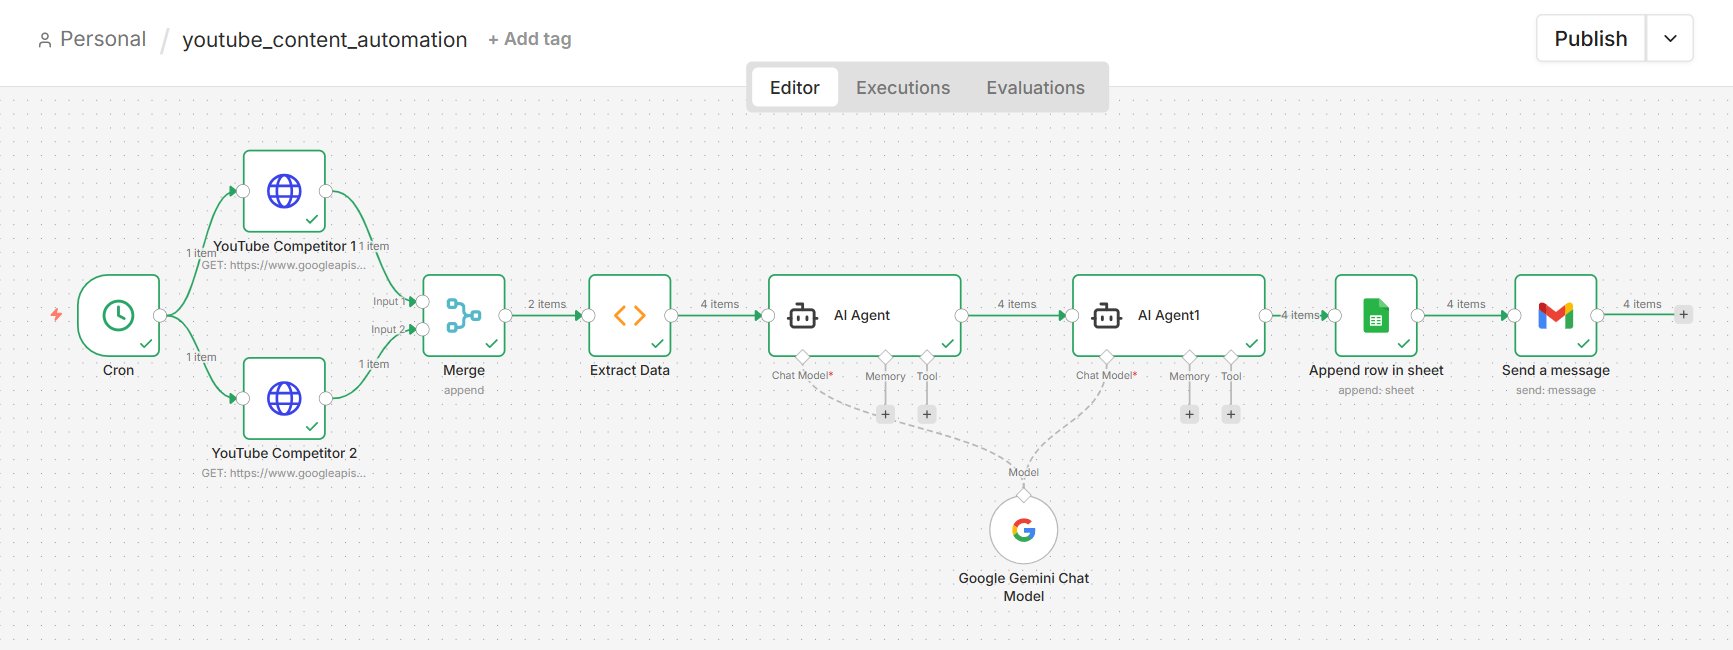Click the Publish button
Viewport: 1733px width, 650px height.
(x=1591, y=39)
